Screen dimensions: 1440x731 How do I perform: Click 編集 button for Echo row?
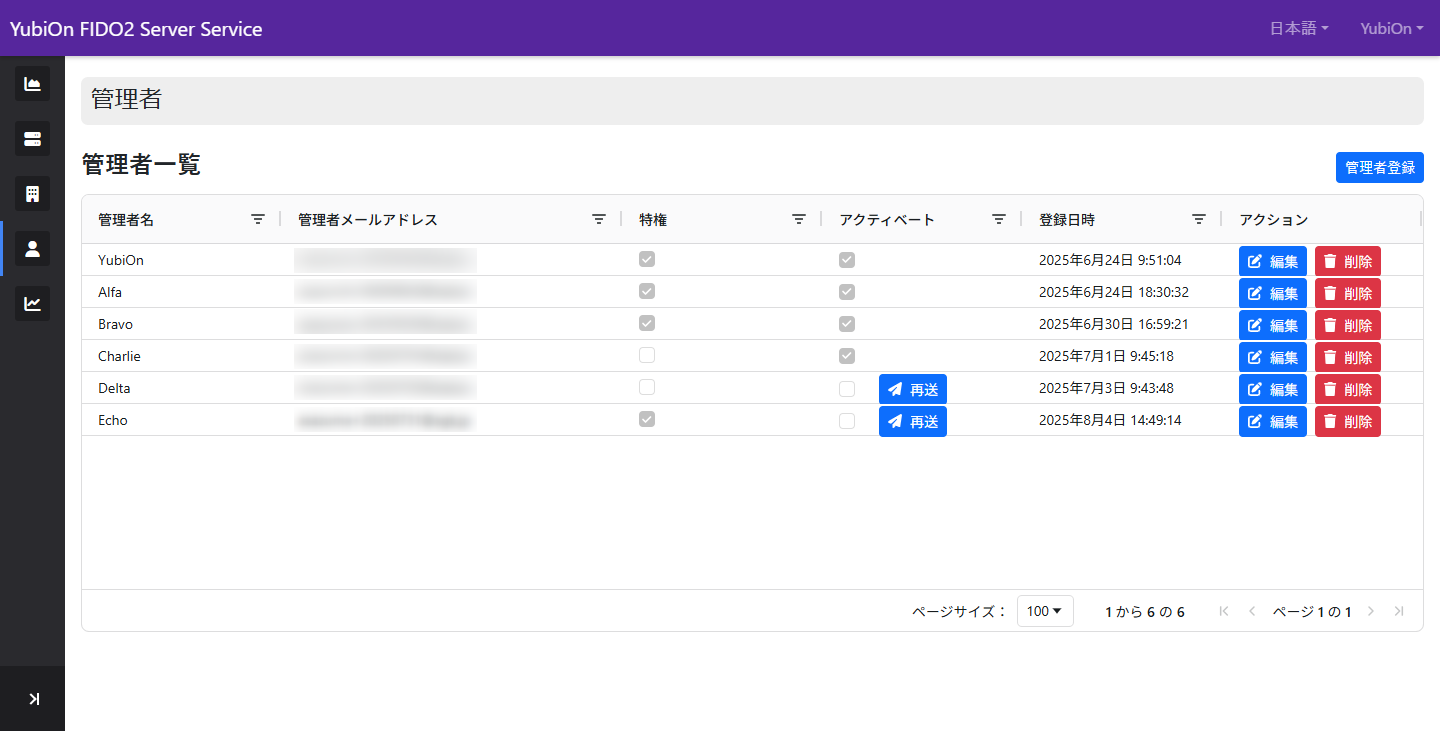tap(1273, 422)
